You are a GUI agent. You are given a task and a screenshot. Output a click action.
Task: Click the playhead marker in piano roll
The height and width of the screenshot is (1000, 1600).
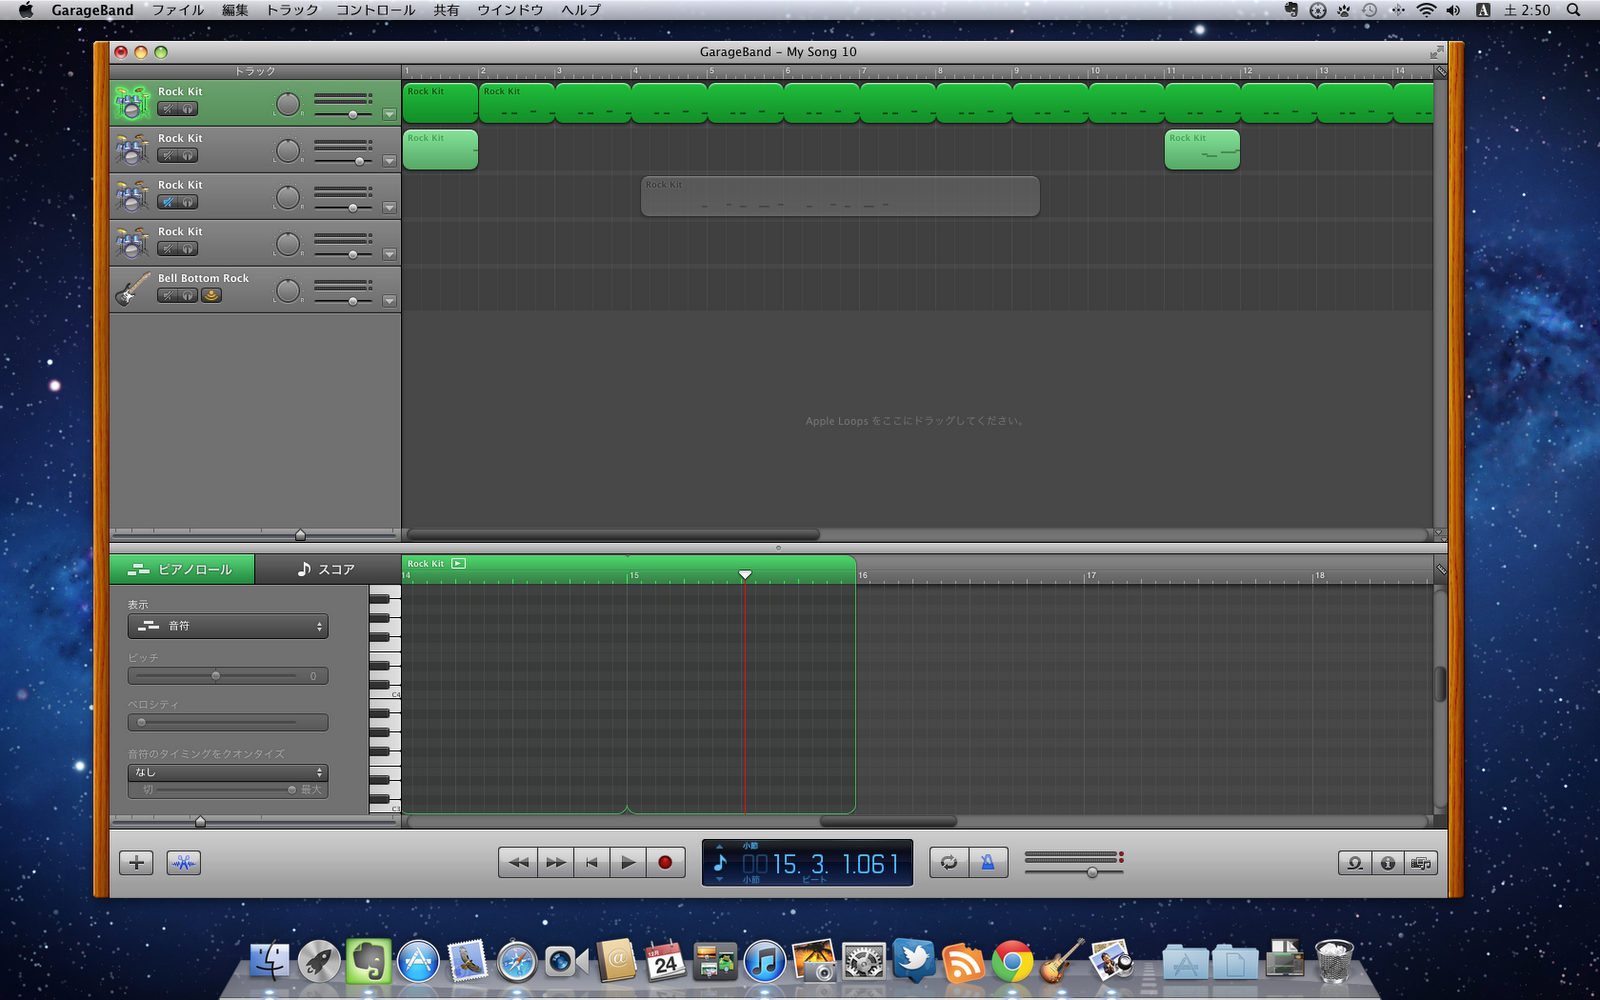click(745, 574)
